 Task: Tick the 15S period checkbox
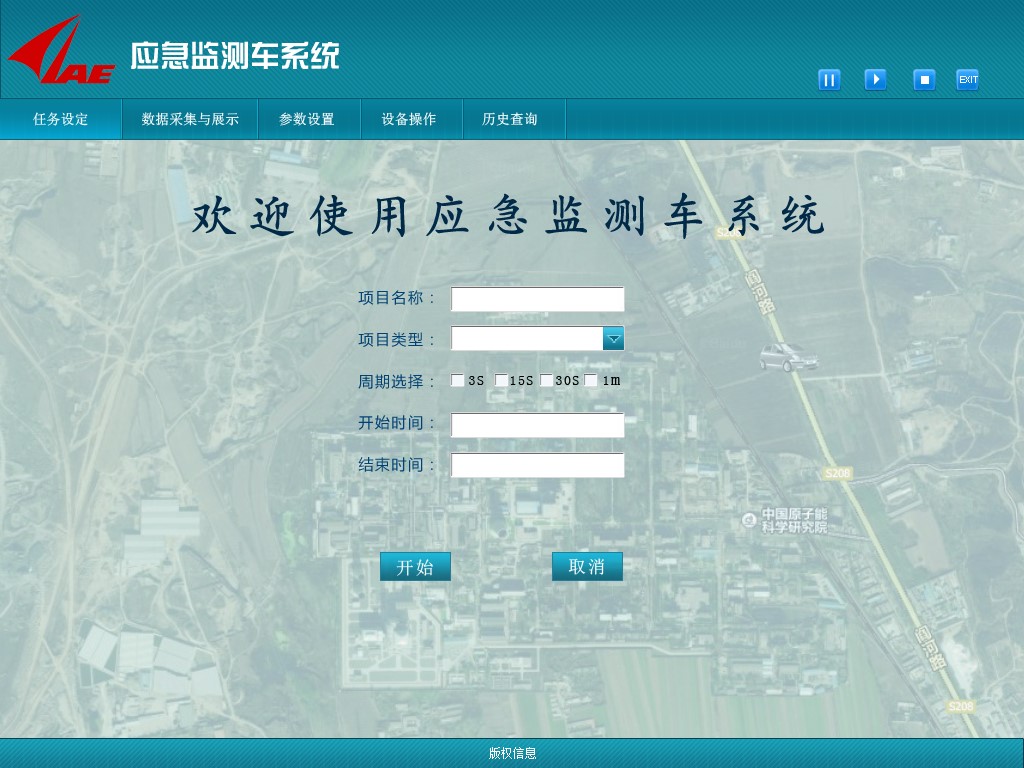501,380
